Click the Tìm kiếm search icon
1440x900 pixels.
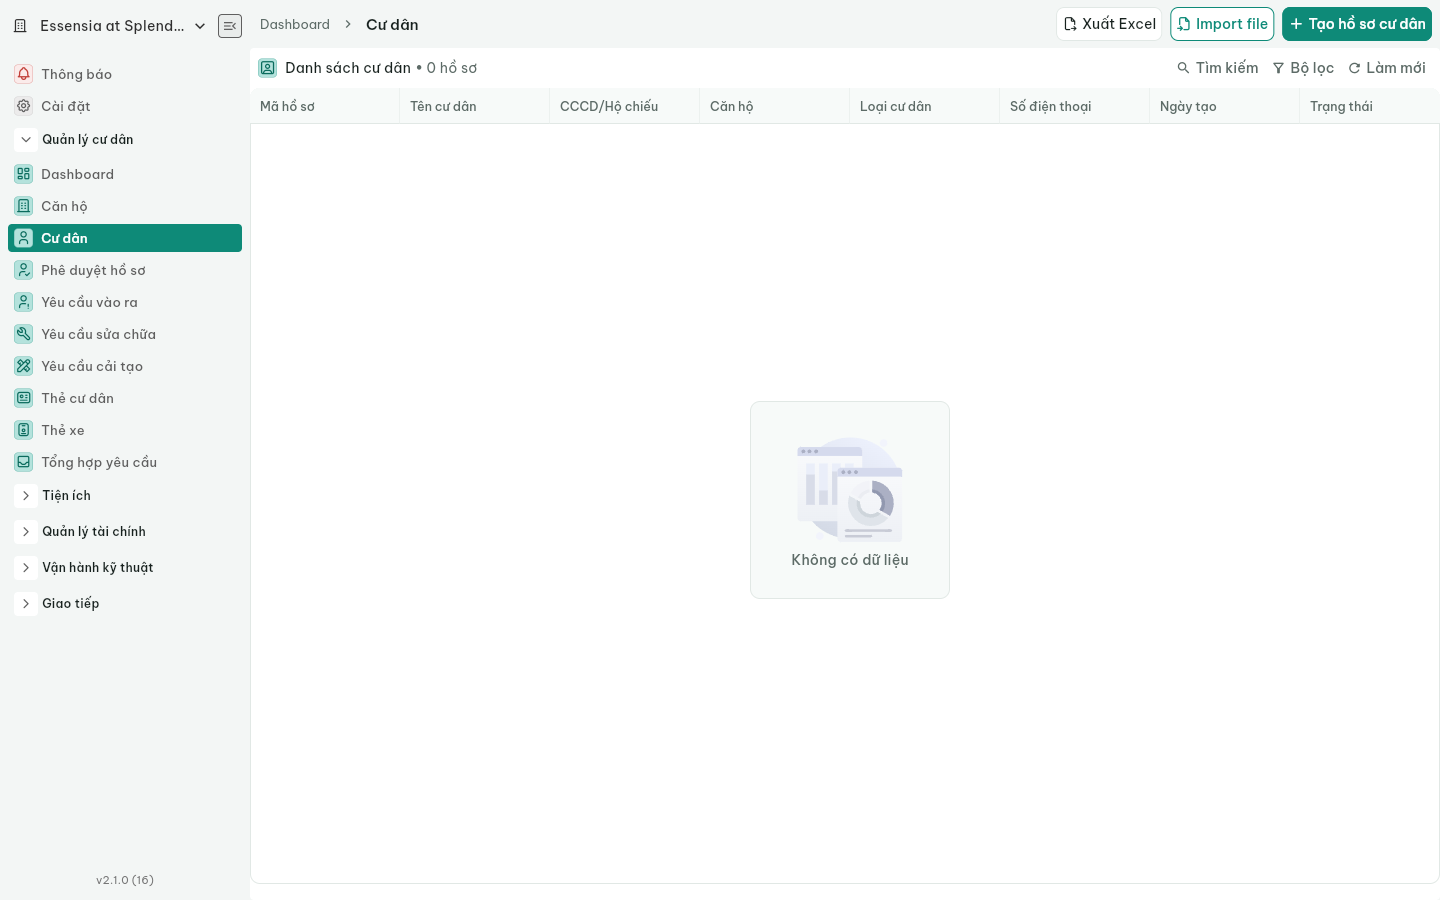click(x=1184, y=68)
